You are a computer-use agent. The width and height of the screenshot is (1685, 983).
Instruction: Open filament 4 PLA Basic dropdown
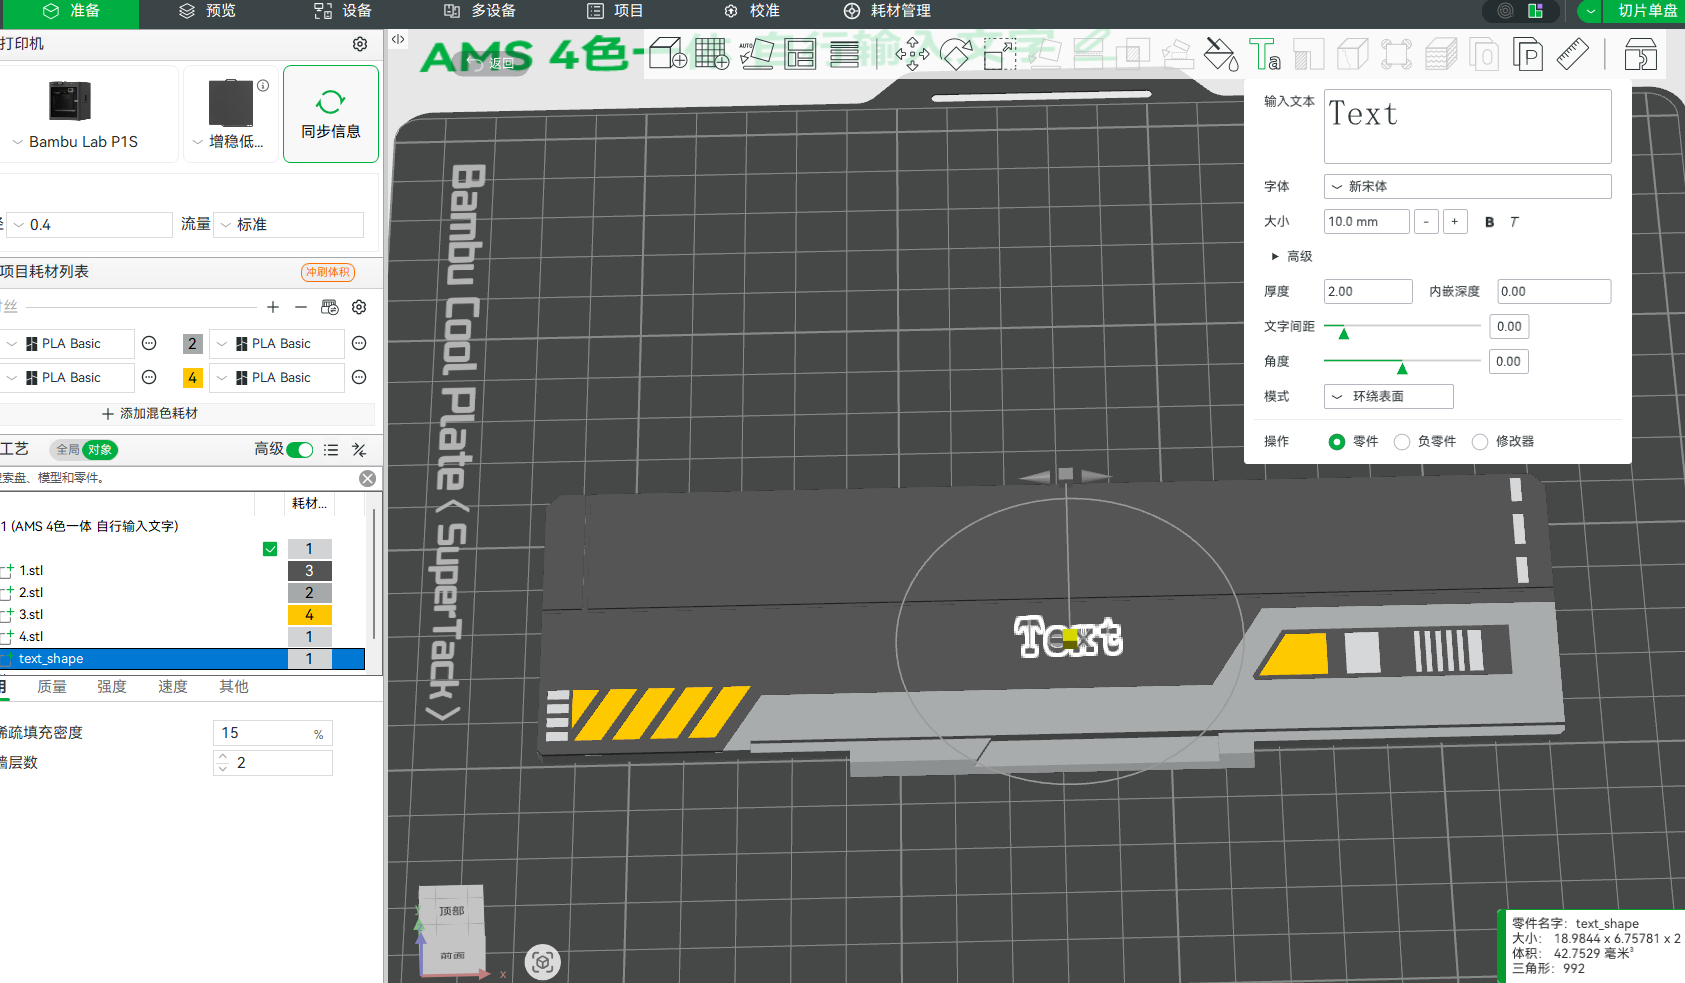(277, 377)
